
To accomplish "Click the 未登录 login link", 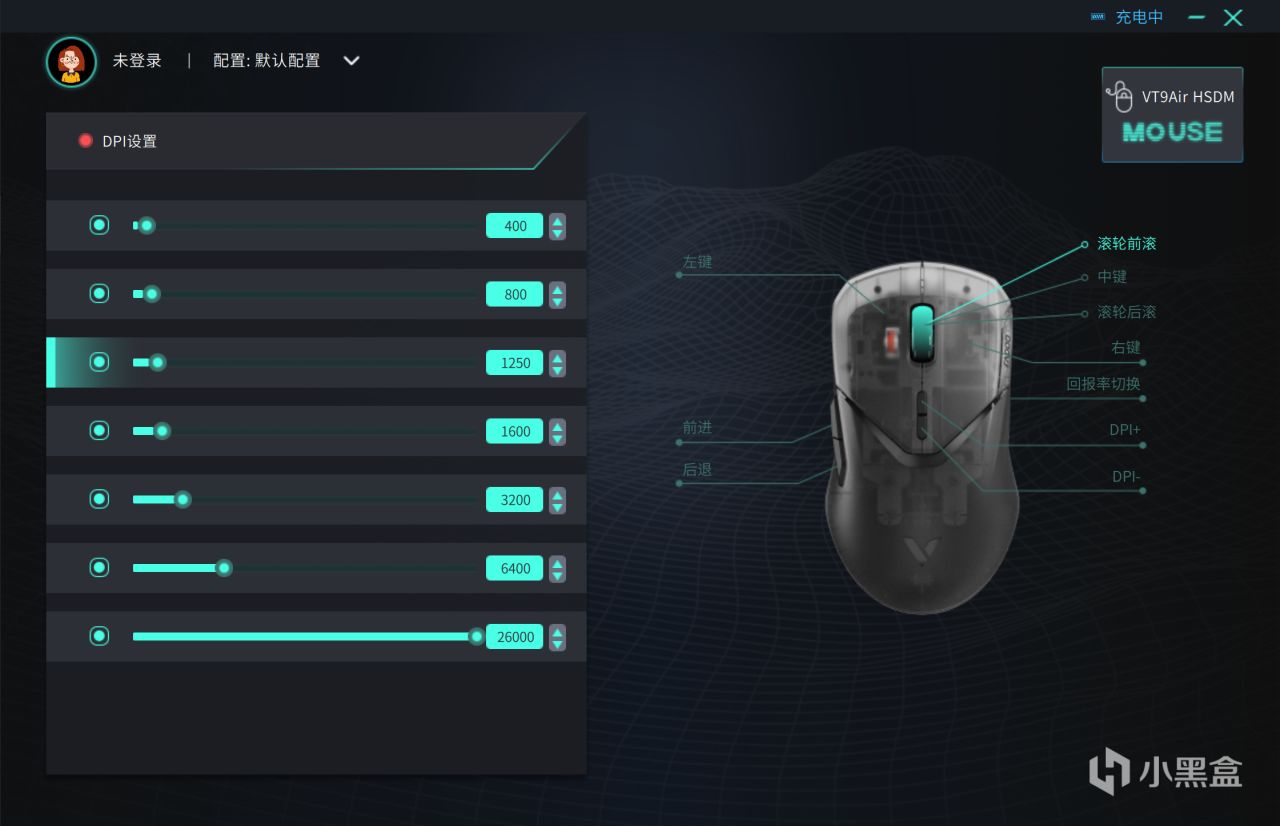I will point(137,61).
